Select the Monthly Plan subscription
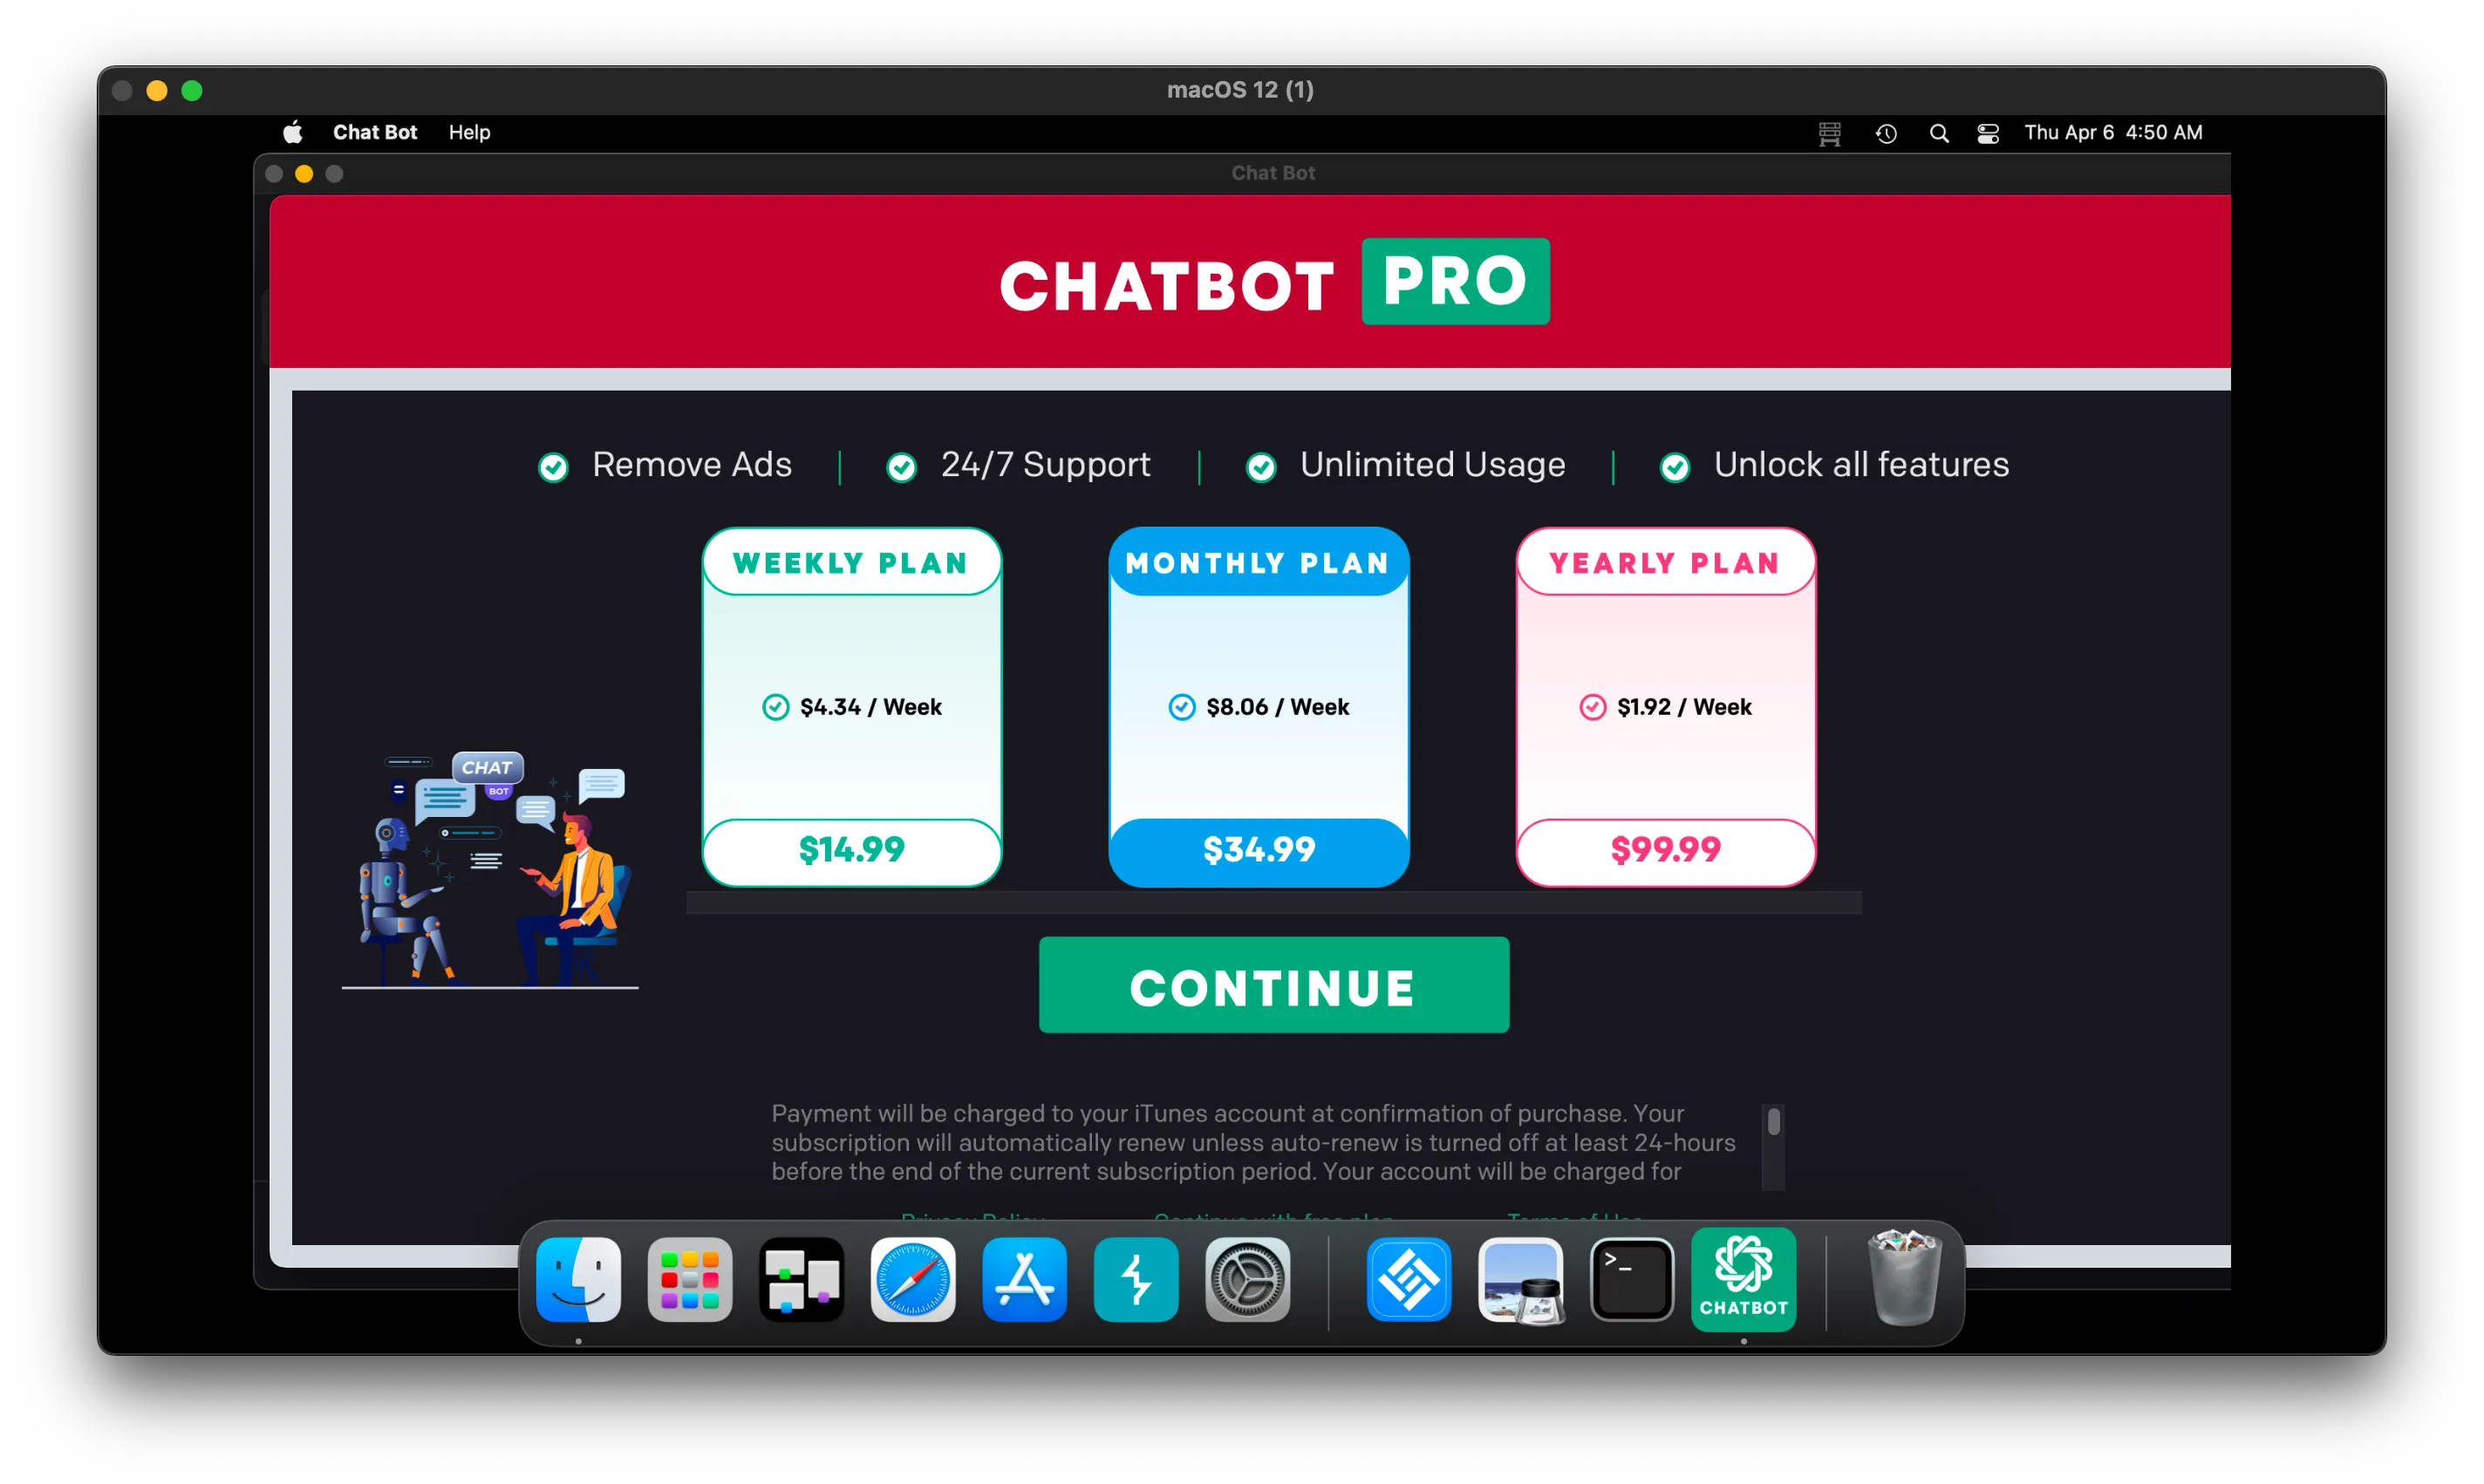The height and width of the screenshot is (1484, 2484). tap(1258, 706)
